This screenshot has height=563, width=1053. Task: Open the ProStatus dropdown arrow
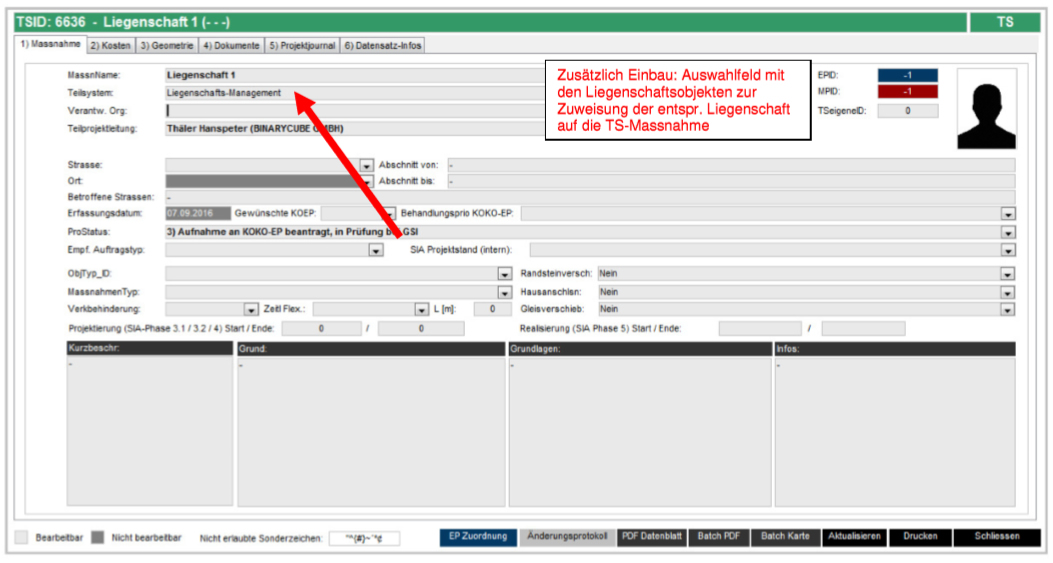(x=1007, y=232)
